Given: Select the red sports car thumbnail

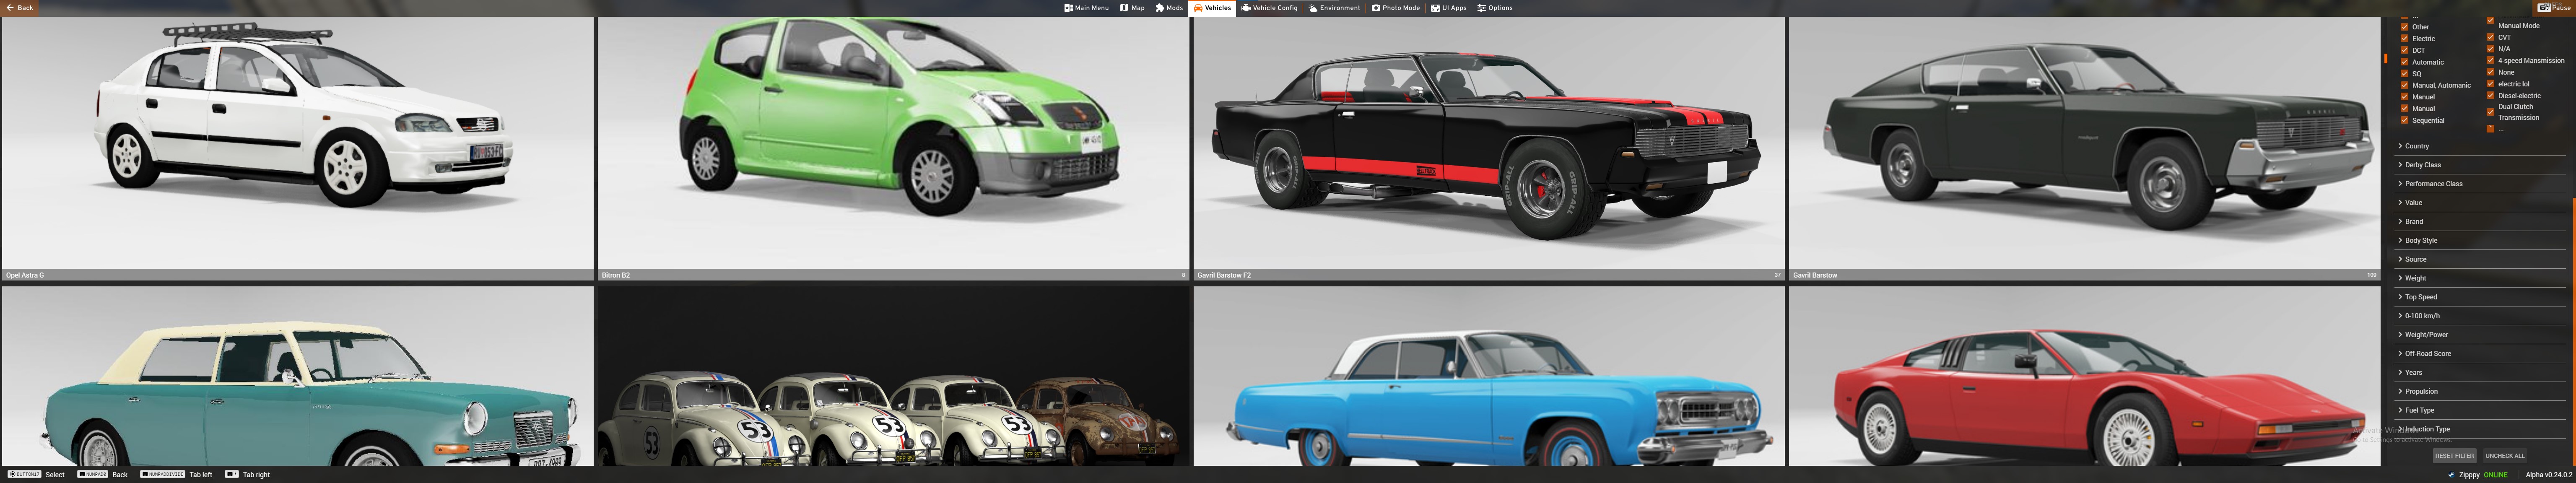Looking at the screenshot, I should pos(2084,376).
